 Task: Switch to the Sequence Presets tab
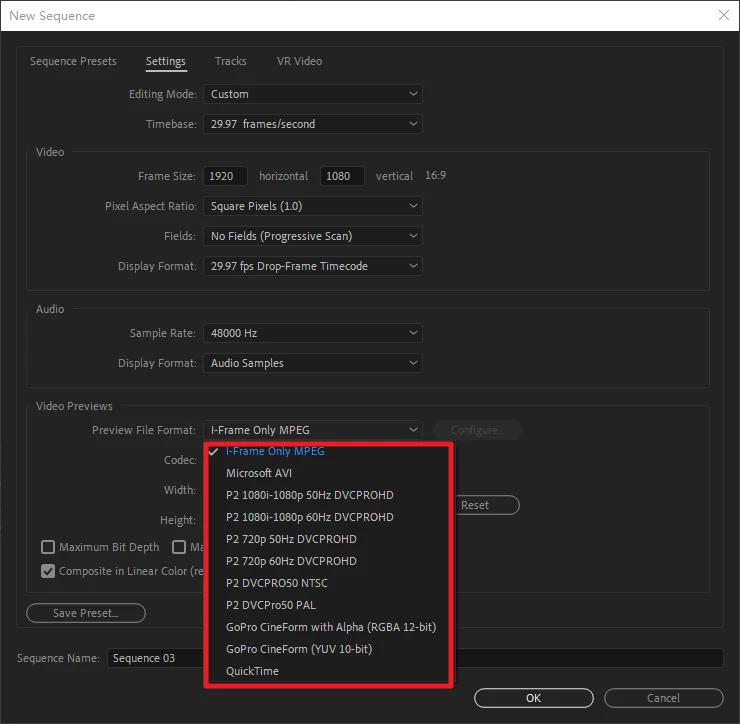point(73,61)
